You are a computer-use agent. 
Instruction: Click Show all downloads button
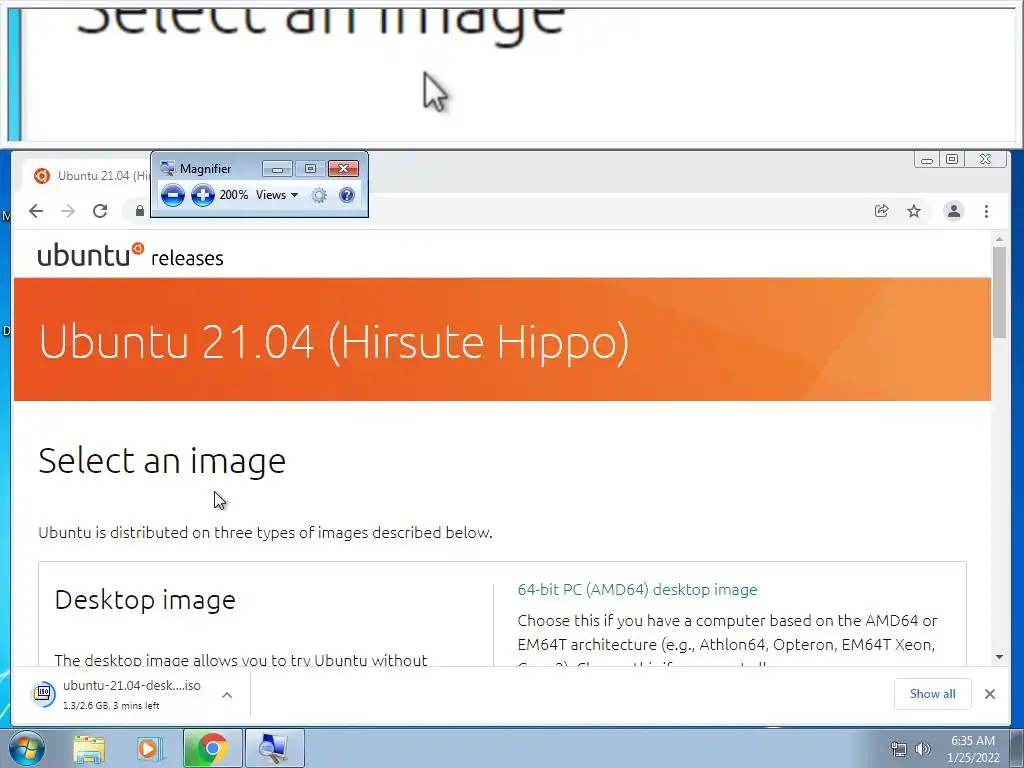pos(933,694)
